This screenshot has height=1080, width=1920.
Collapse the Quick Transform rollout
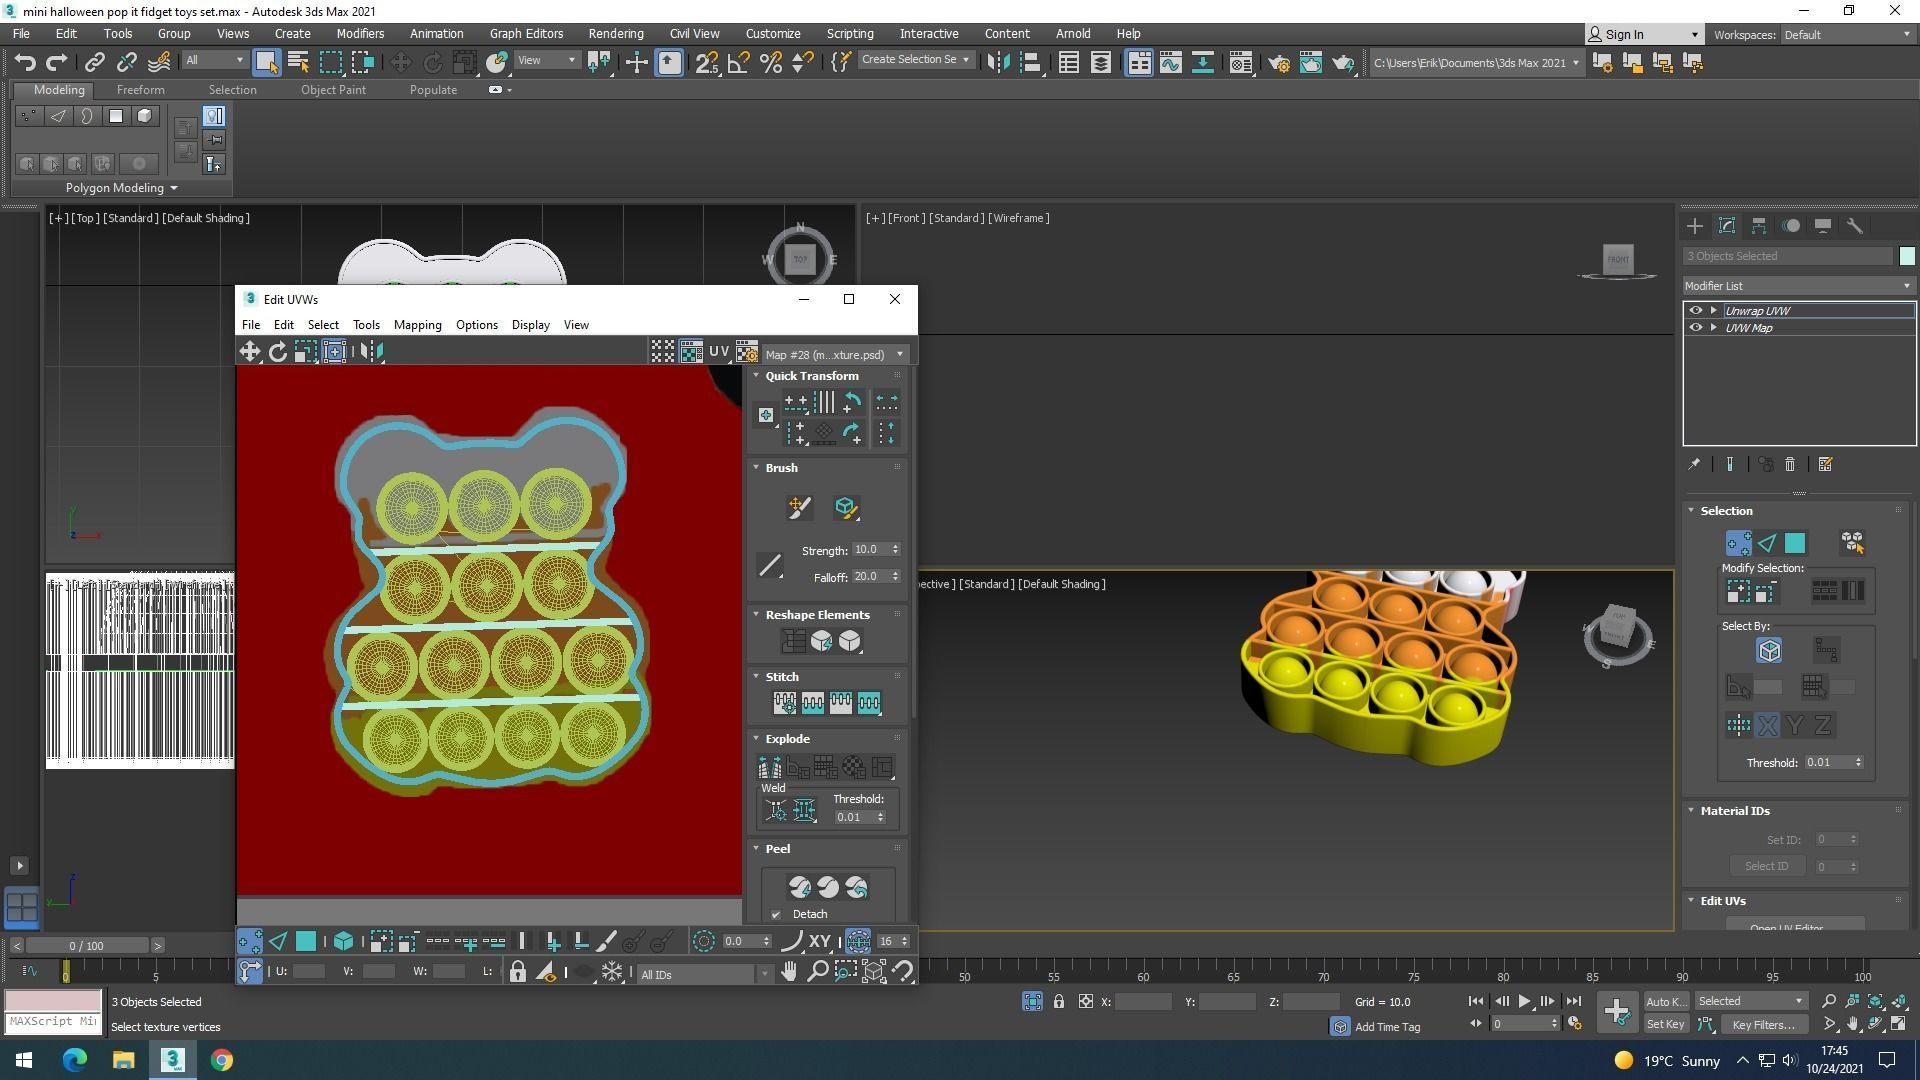pos(757,376)
